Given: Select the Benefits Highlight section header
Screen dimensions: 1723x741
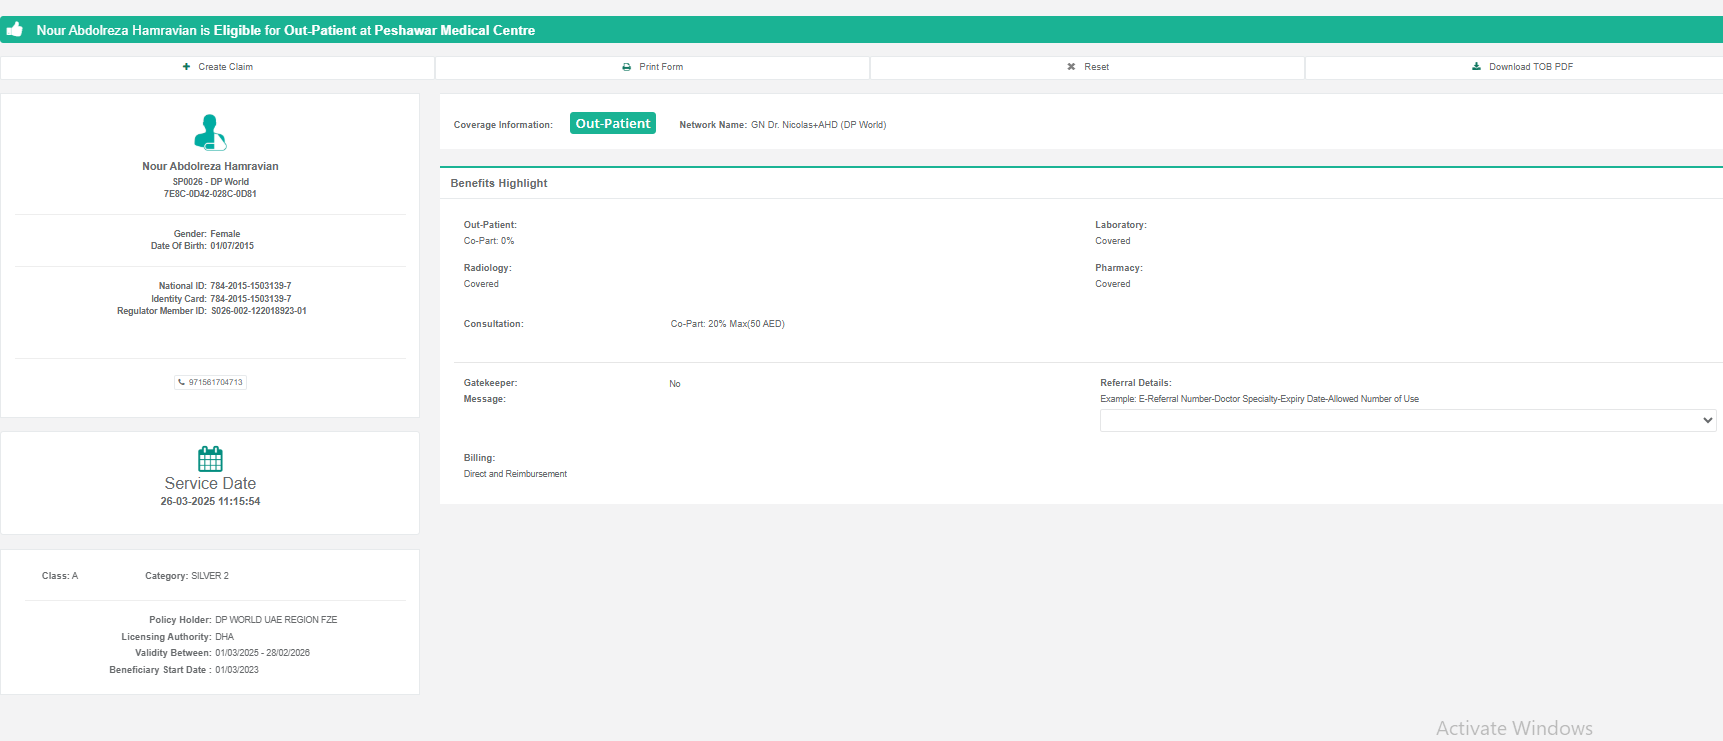Looking at the screenshot, I should 499,183.
